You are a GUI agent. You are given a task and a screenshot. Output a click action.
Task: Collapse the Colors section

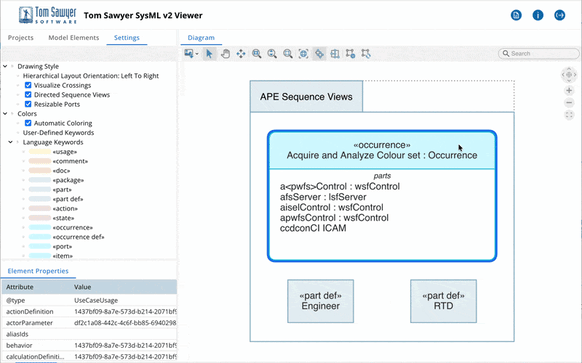pos(5,114)
